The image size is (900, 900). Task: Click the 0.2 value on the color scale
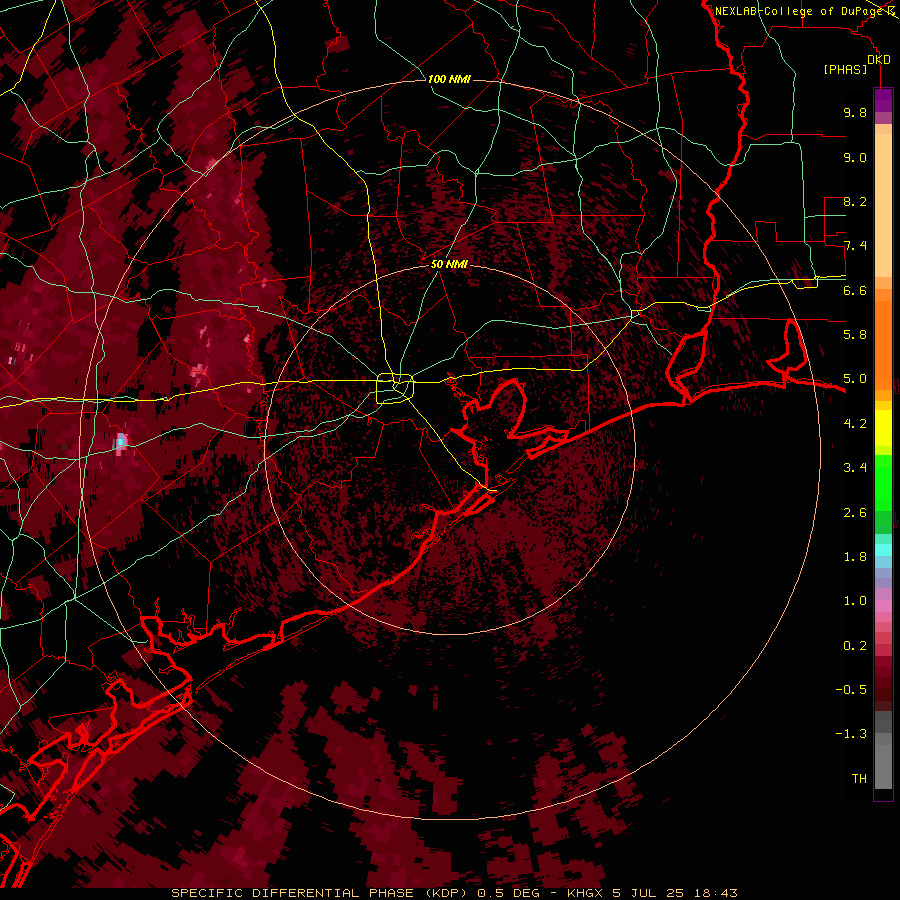pyautogui.click(x=855, y=646)
